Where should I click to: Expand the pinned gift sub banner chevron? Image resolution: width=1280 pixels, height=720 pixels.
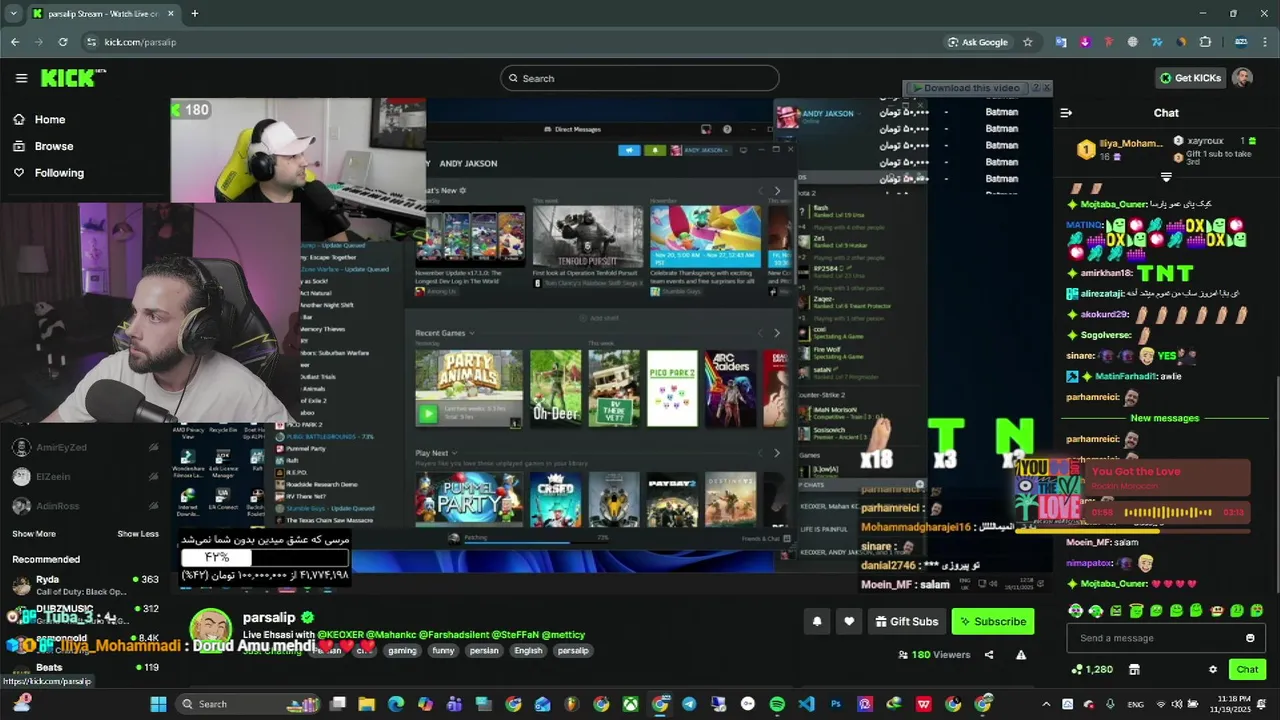click(x=1166, y=177)
